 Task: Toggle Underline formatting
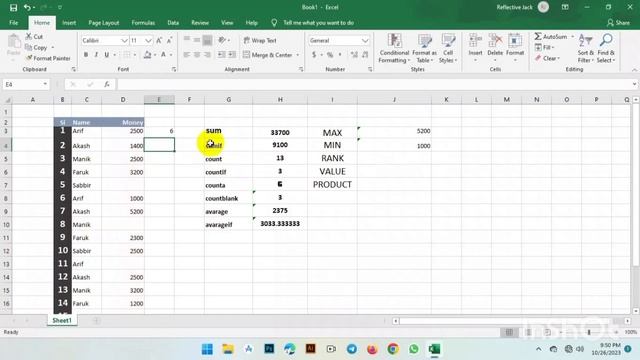(x=107, y=55)
